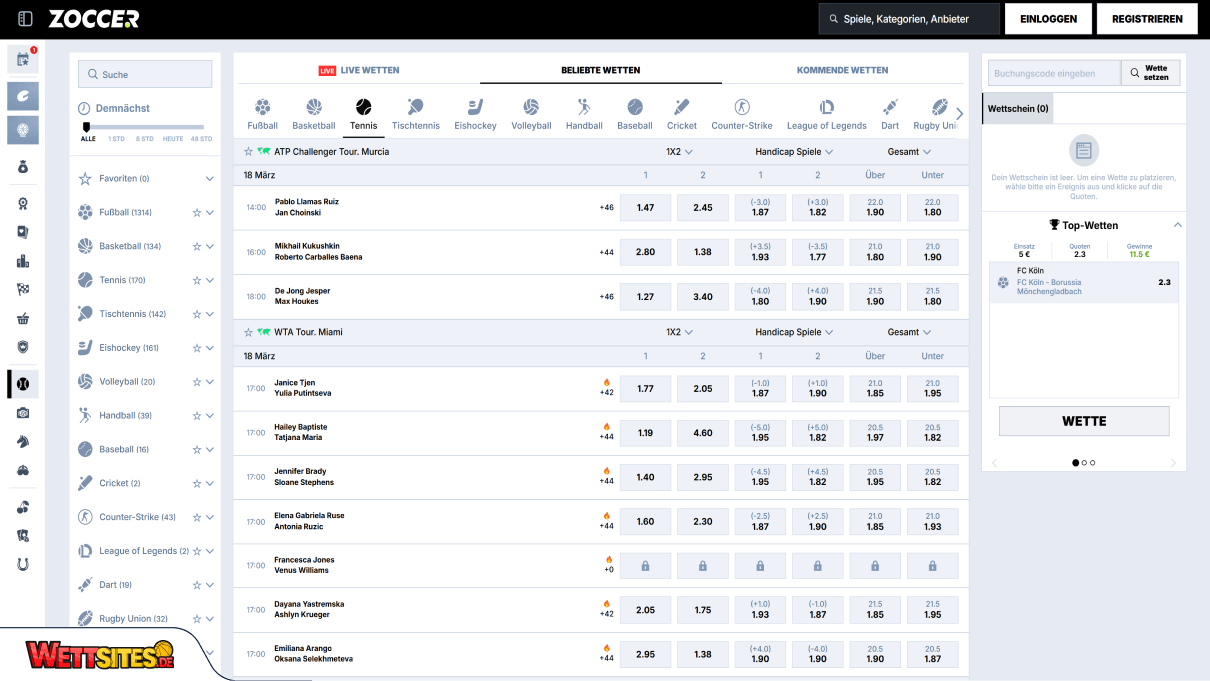Click the Einloggen button

coord(1048,19)
